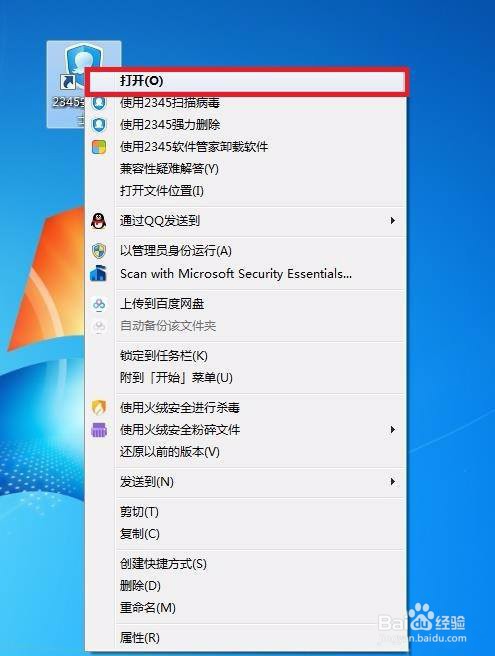The height and width of the screenshot is (656, 495).
Task: Select 使用2345强力删除 menu entry
Action: click(x=247, y=125)
